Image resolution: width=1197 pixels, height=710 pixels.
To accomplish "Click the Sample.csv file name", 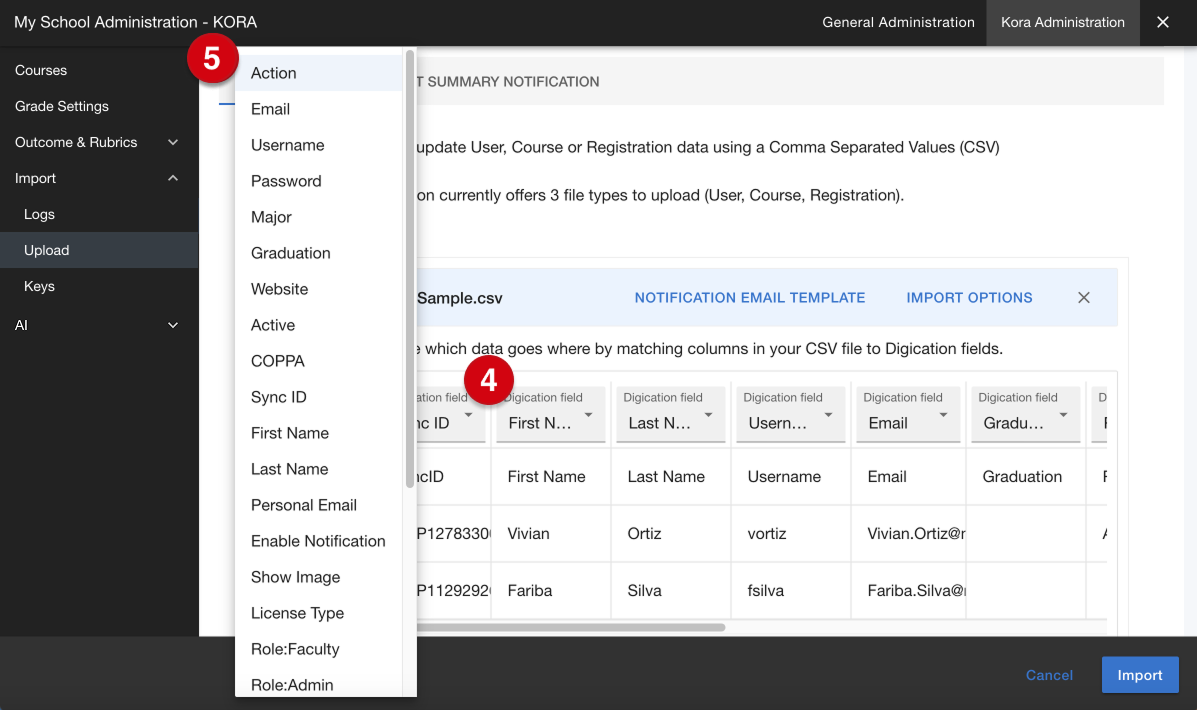I will [x=460, y=299].
